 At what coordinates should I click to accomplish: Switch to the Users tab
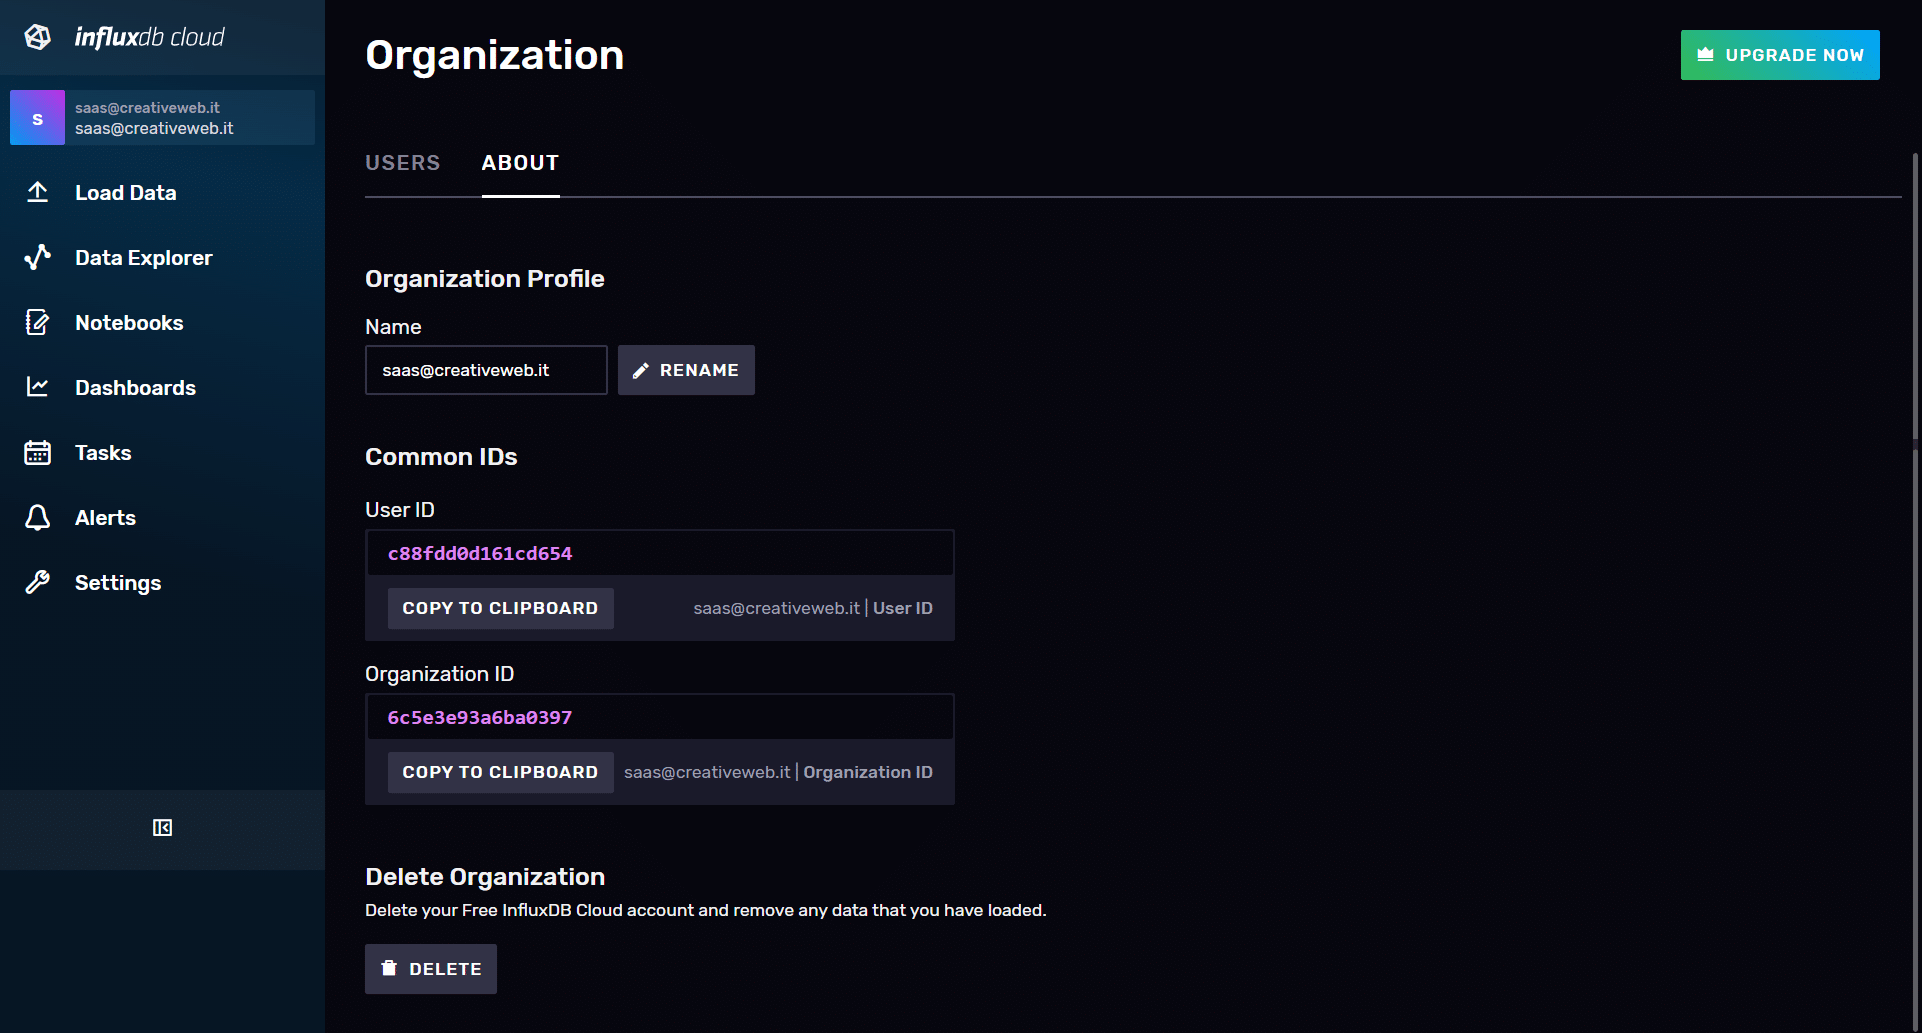point(403,163)
